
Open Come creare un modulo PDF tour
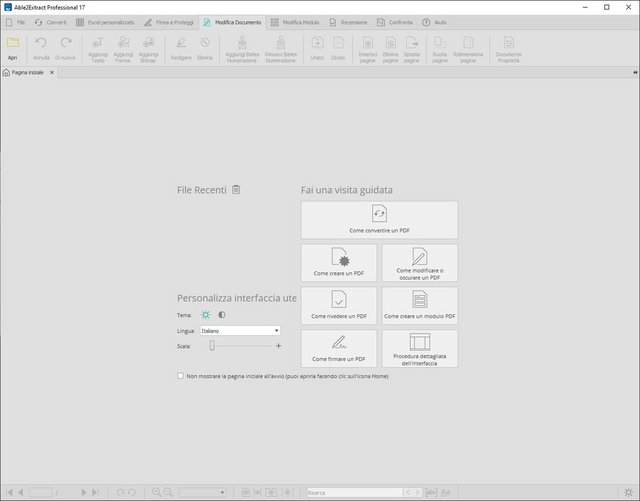coord(420,305)
